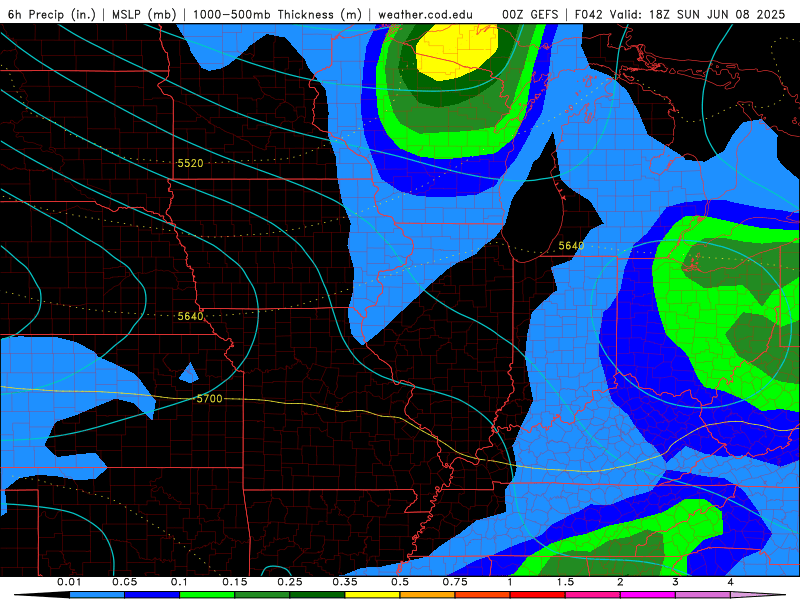Image resolution: width=800 pixels, height=600 pixels.
Task: Click the 2 legend value
Action: point(620,582)
